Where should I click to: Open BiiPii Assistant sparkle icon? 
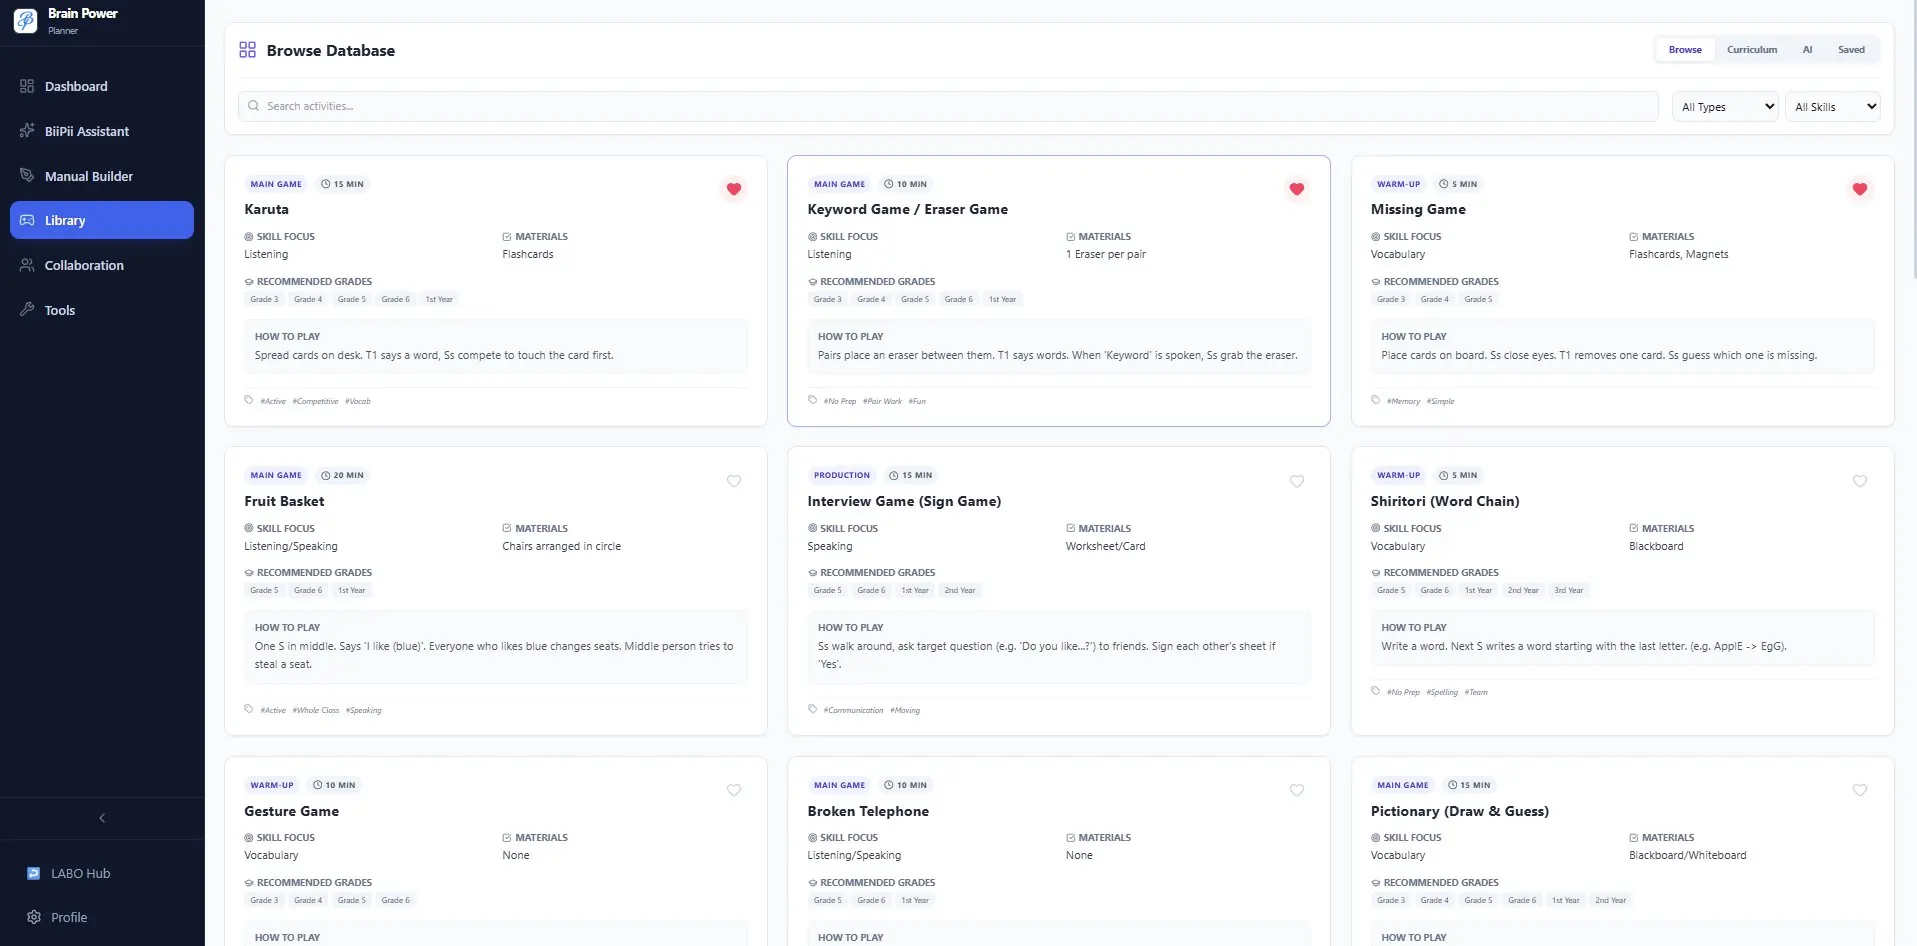point(27,131)
